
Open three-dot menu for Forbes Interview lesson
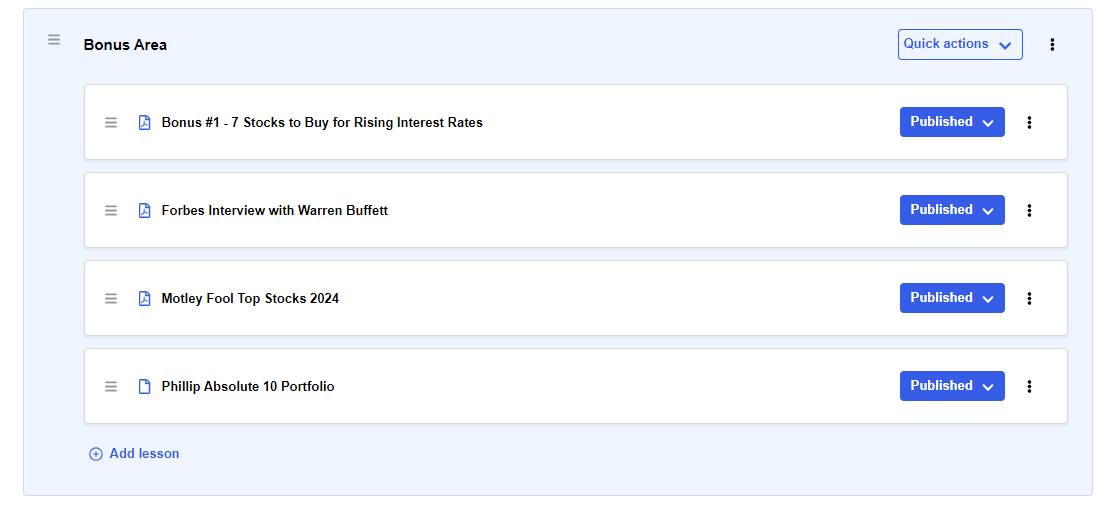click(1029, 210)
